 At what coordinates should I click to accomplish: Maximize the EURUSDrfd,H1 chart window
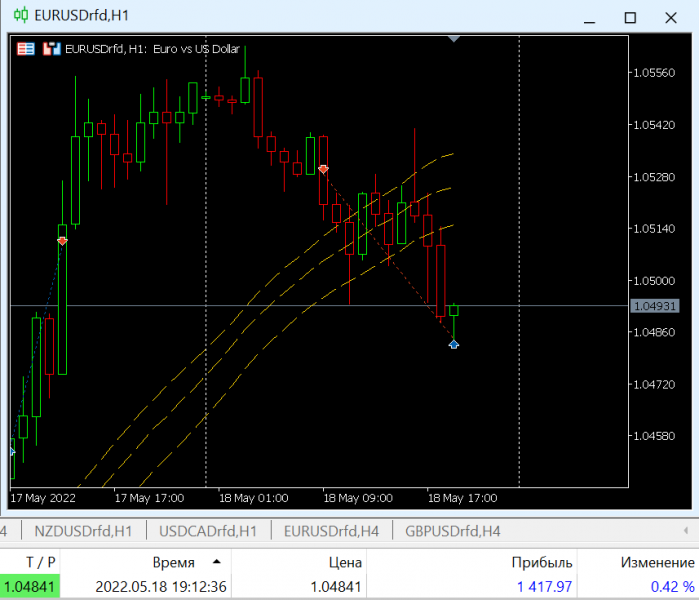pyautogui.click(x=630, y=18)
